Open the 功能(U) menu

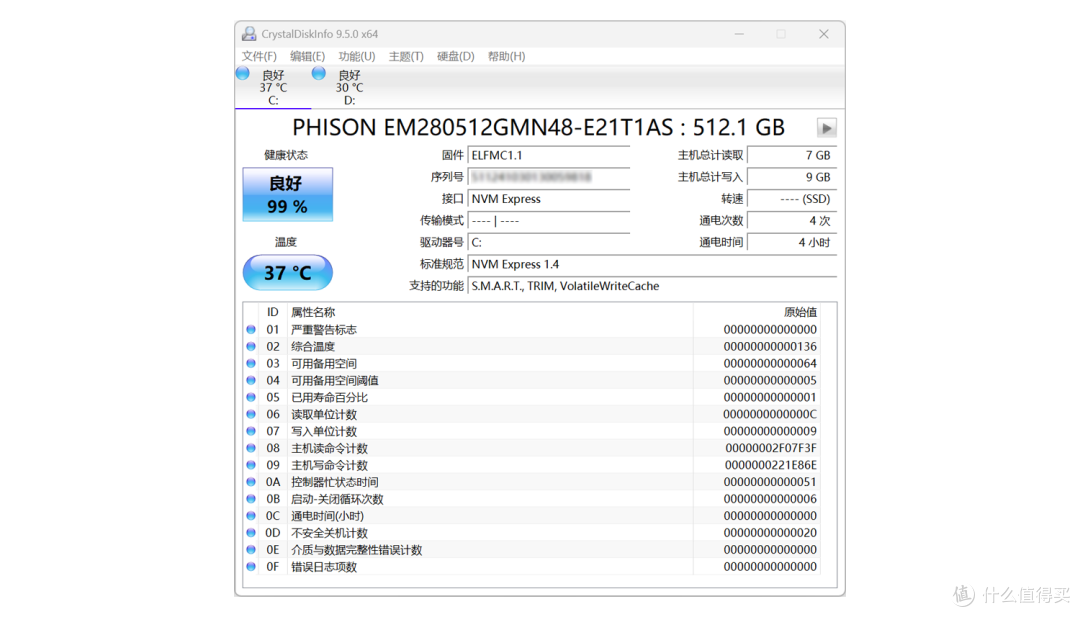[357, 56]
